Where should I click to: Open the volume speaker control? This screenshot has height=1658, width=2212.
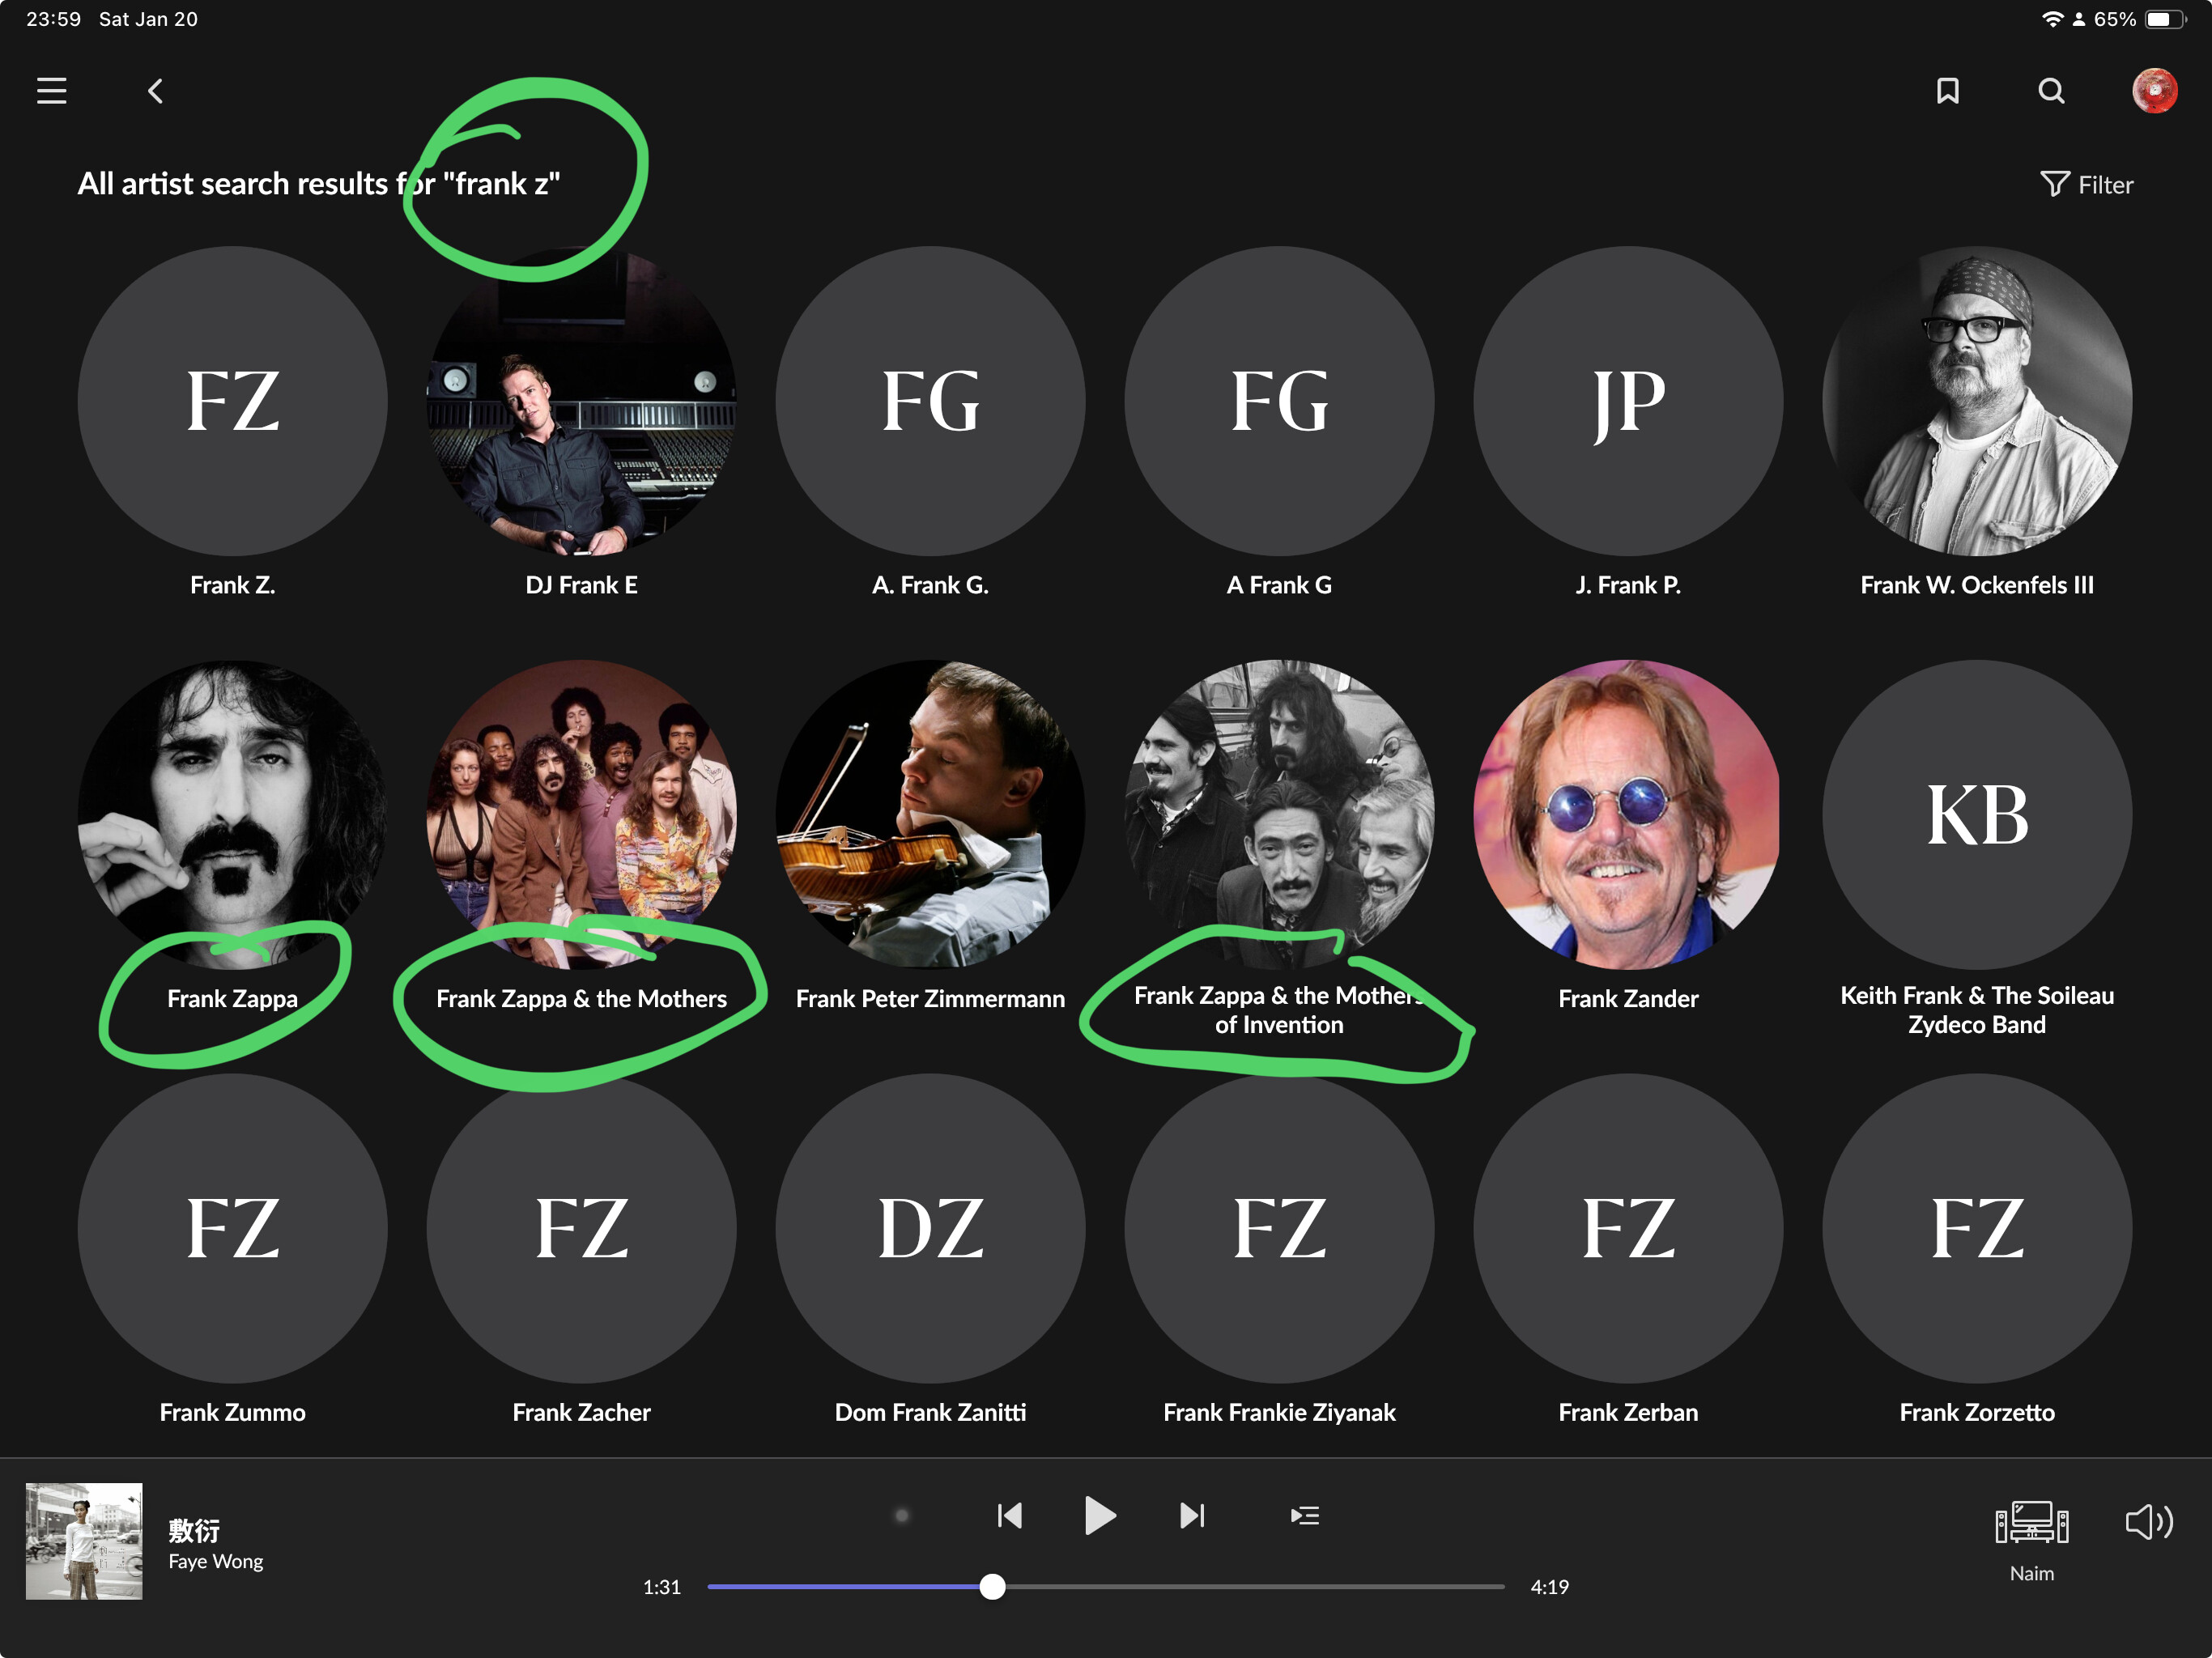coord(2148,1522)
